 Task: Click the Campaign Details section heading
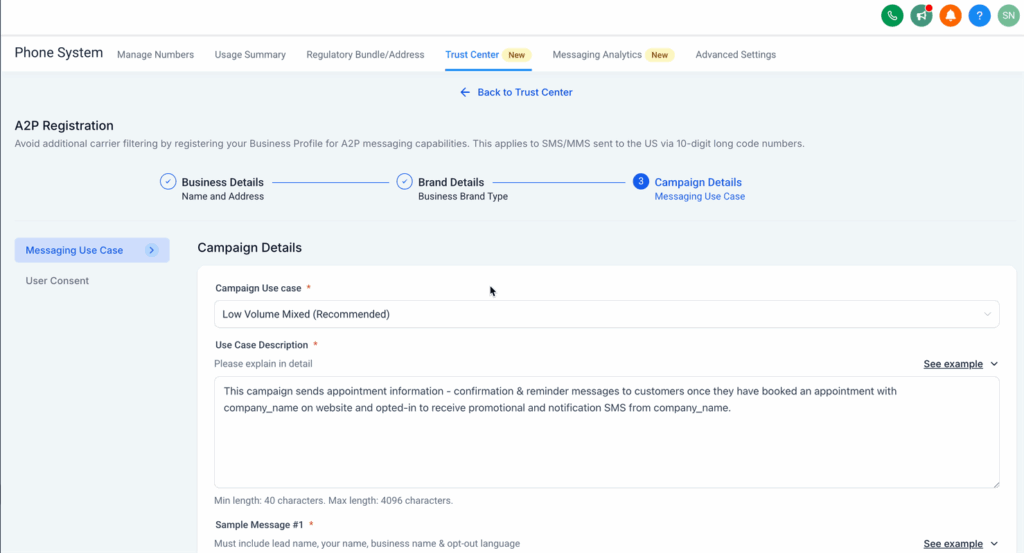tap(249, 247)
